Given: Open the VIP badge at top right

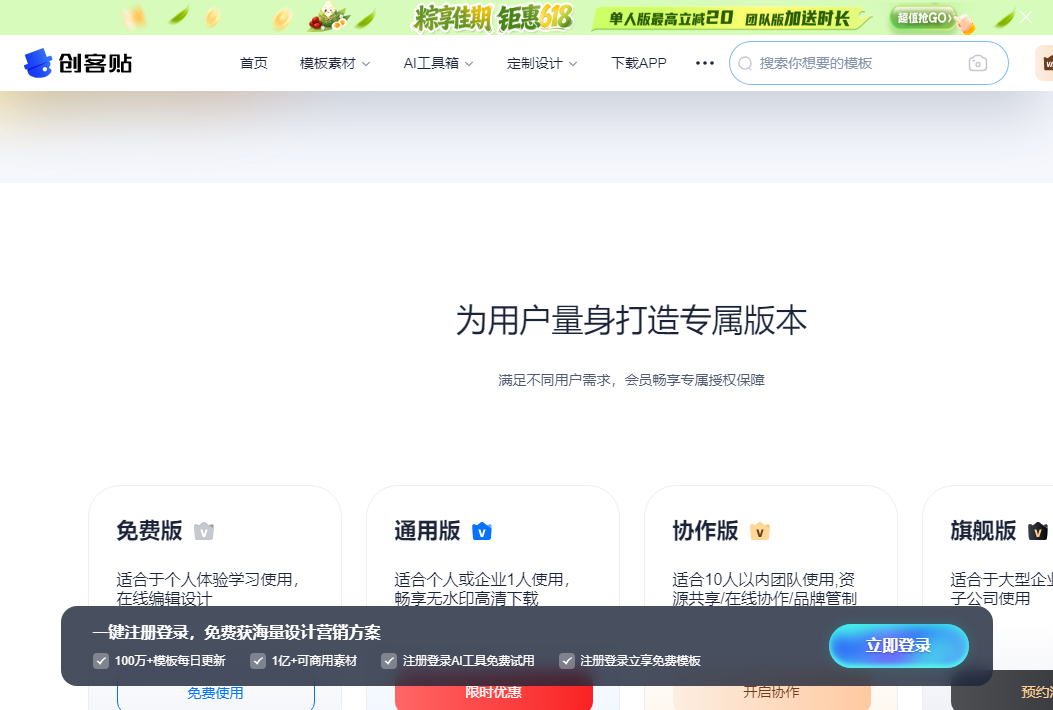Looking at the screenshot, I should point(1044,63).
